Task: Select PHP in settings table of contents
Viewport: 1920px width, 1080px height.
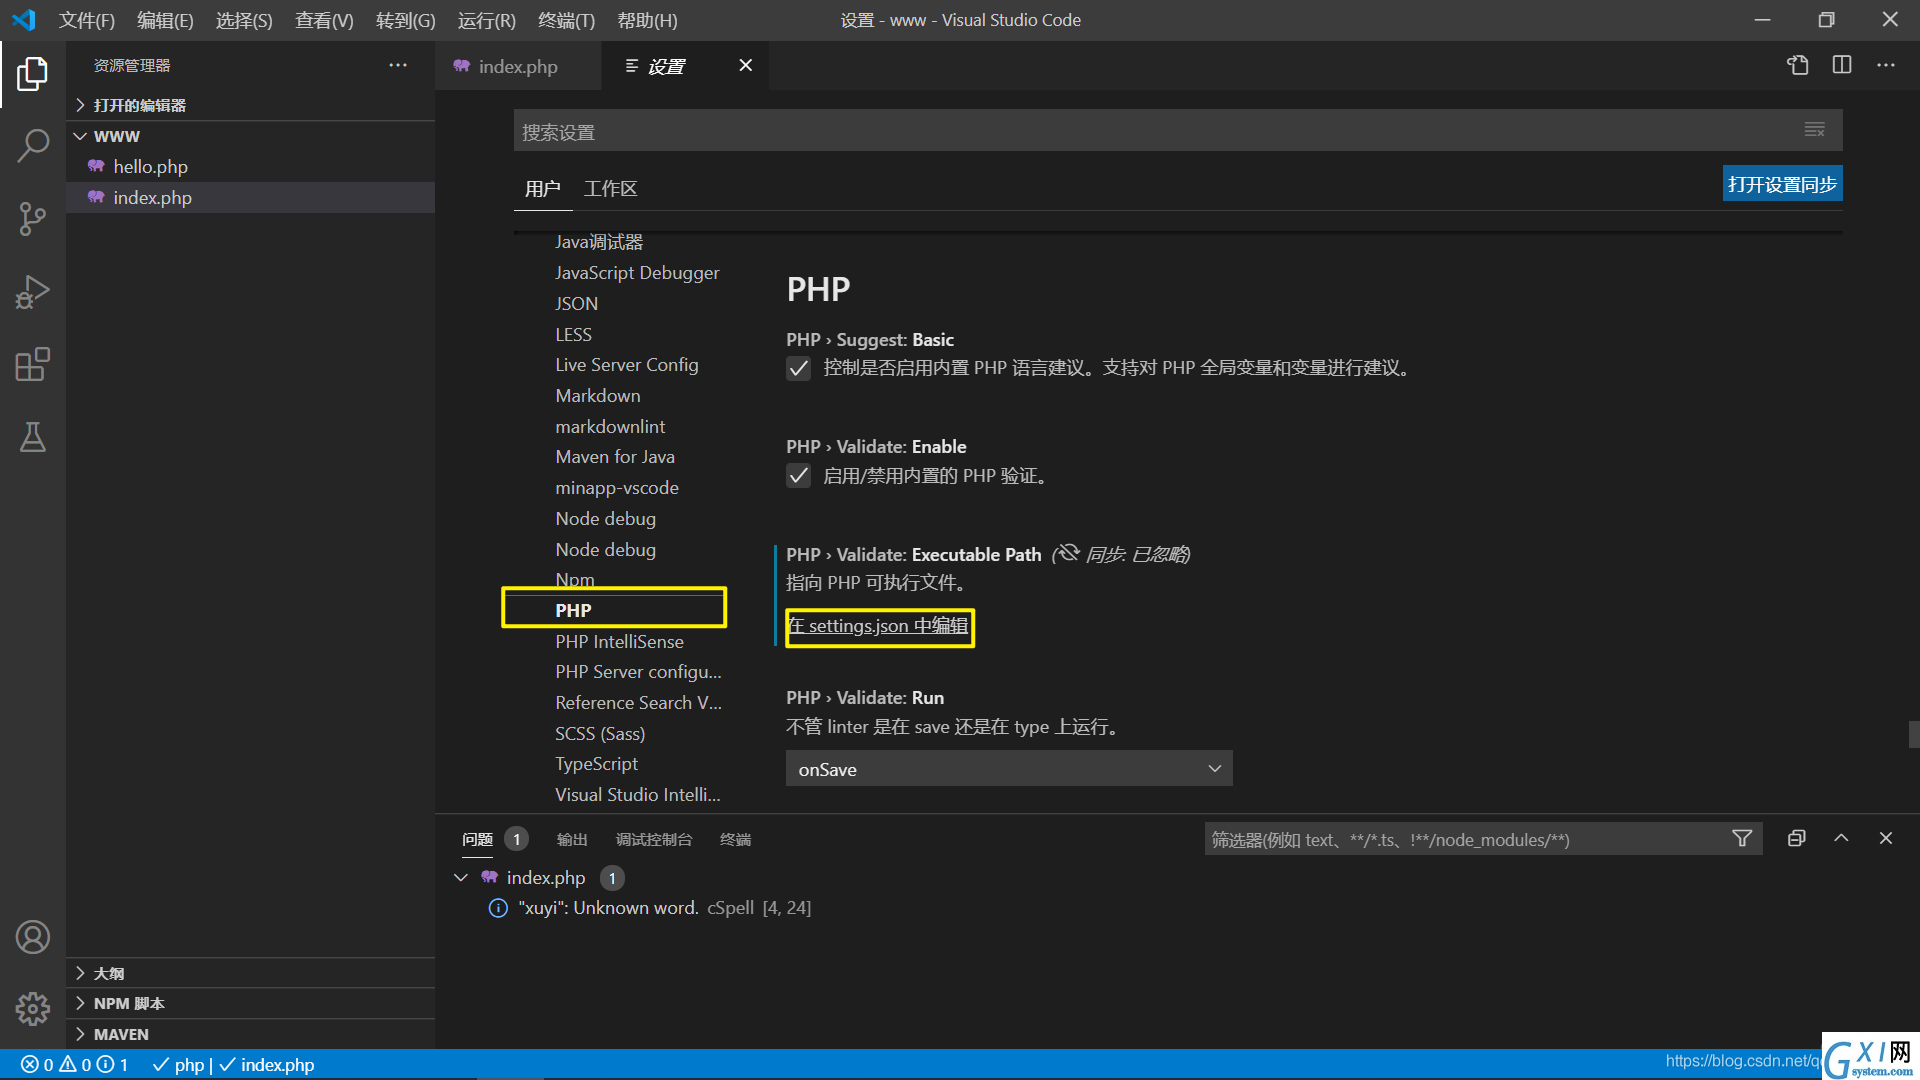Action: (573, 610)
